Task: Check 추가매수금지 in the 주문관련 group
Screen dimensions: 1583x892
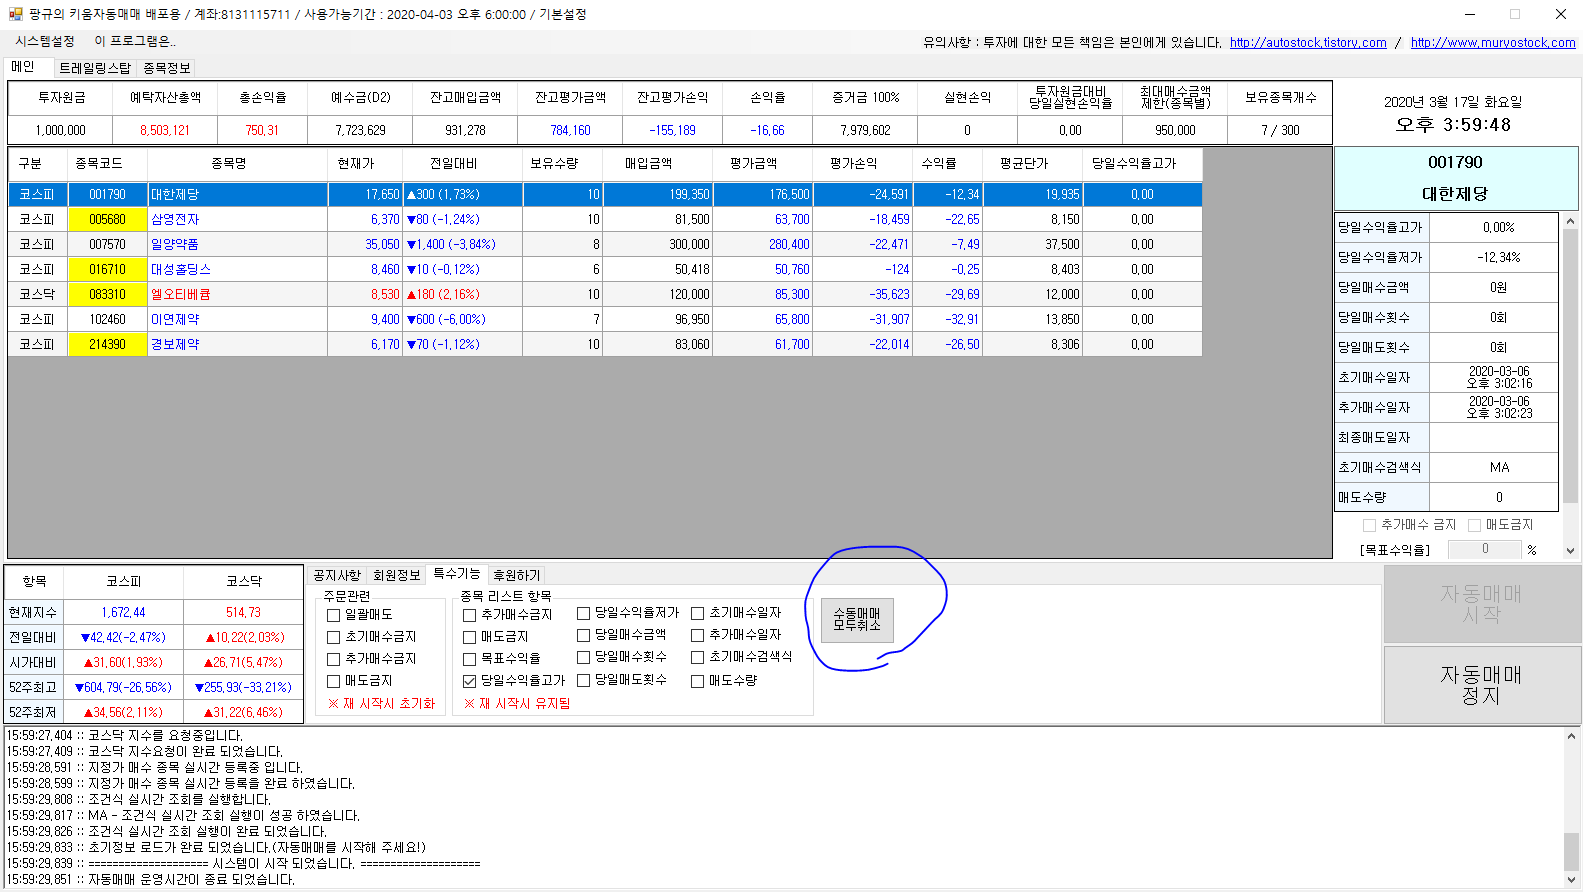Action: 334,659
